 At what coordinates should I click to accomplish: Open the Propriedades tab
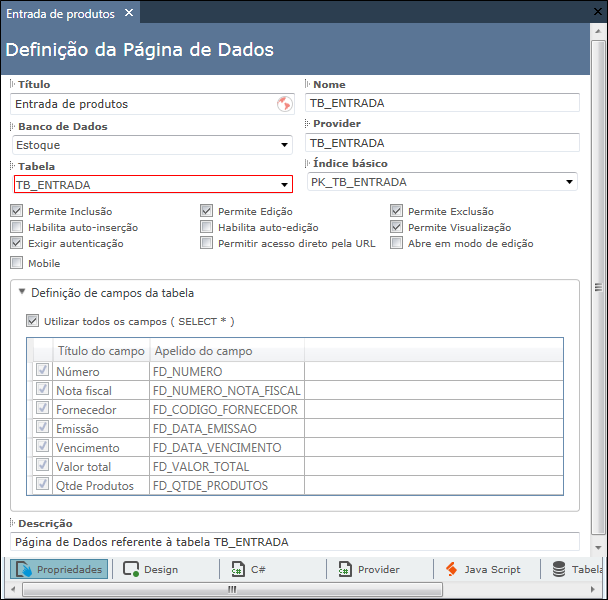59,569
